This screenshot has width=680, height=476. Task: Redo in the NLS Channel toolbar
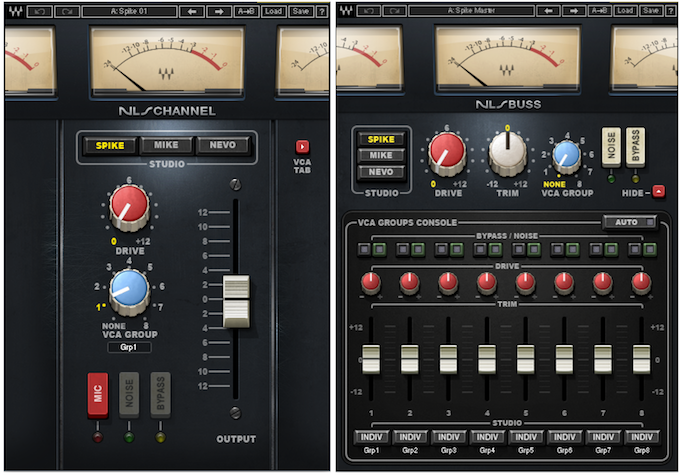pos(67,12)
